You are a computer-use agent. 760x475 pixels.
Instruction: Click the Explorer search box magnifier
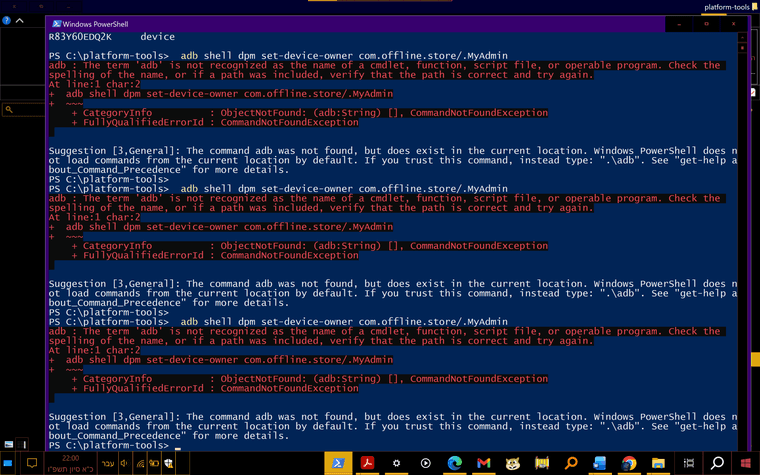[x=9, y=110]
